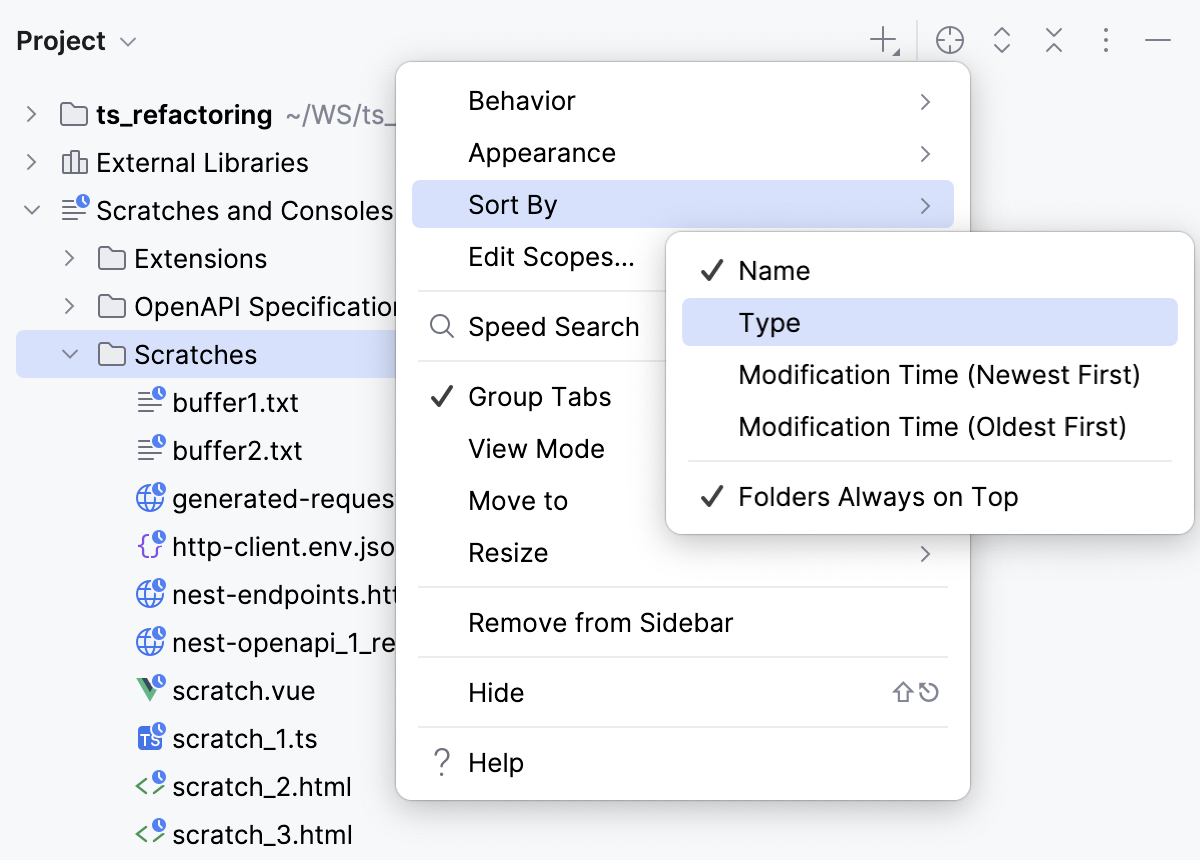Open the vertical three-dot options menu
Screen dimensions: 1200x860
(x=1105, y=40)
